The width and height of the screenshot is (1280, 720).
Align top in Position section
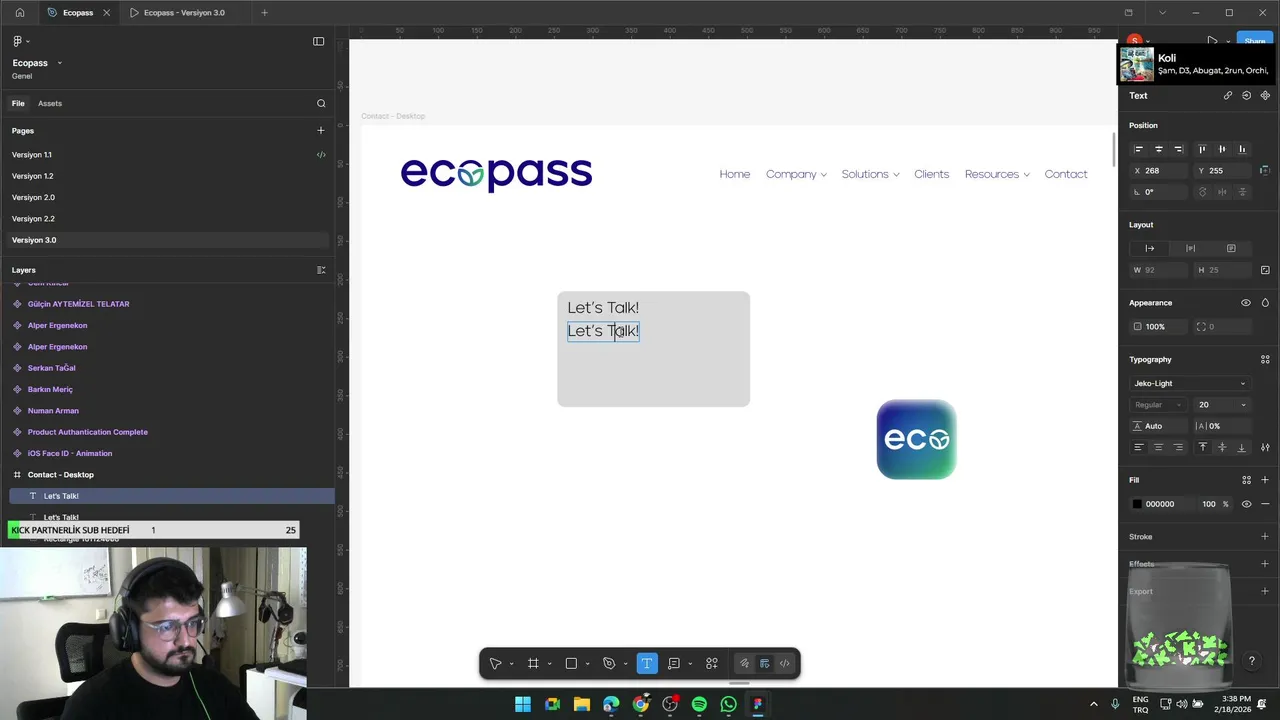tap(1202, 149)
